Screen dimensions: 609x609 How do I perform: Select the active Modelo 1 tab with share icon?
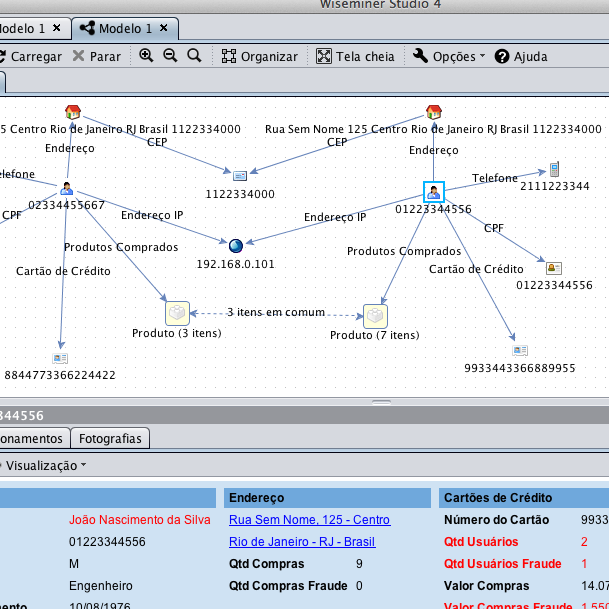click(x=125, y=28)
